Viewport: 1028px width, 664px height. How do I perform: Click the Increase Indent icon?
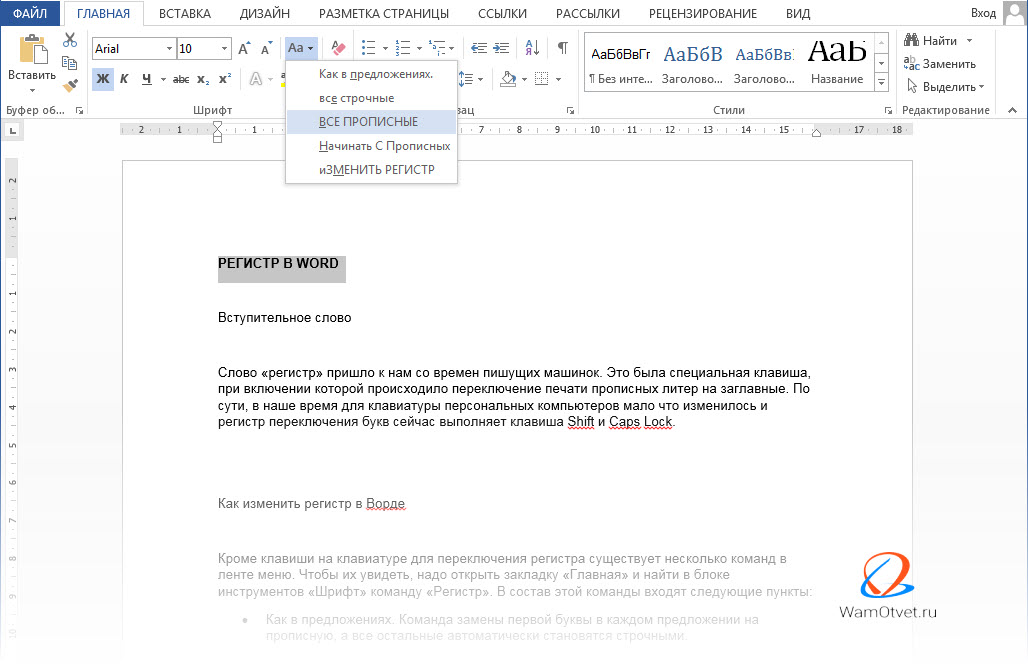(501, 48)
